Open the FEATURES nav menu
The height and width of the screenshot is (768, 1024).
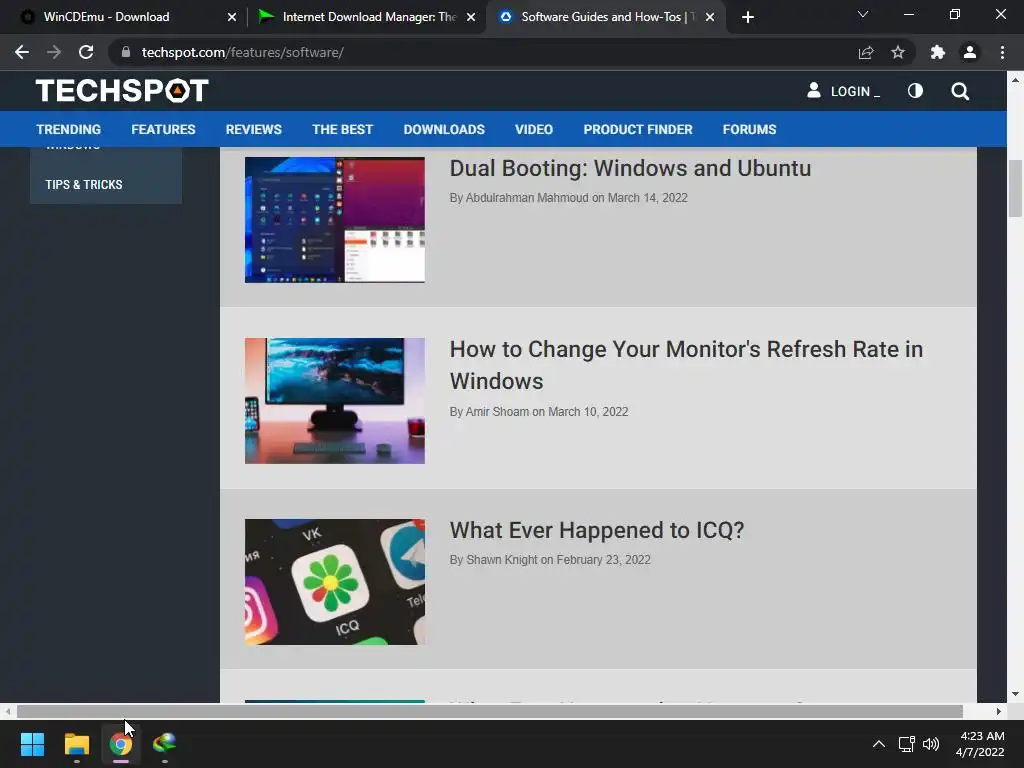pyautogui.click(x=163, y=129)
